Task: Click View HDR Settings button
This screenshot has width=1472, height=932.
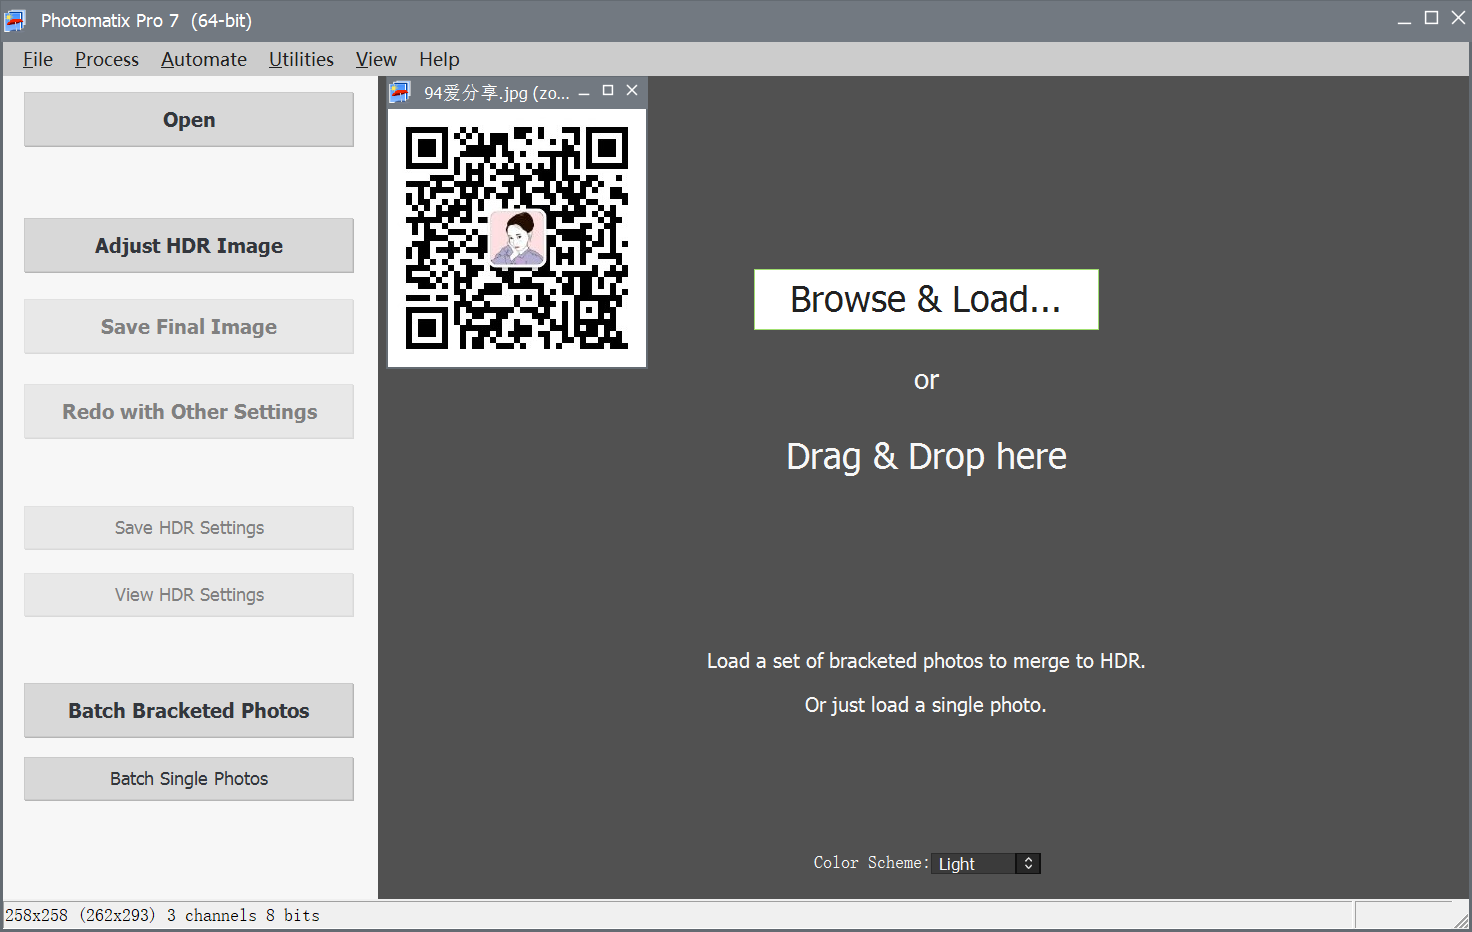Action: coord(189,595)
